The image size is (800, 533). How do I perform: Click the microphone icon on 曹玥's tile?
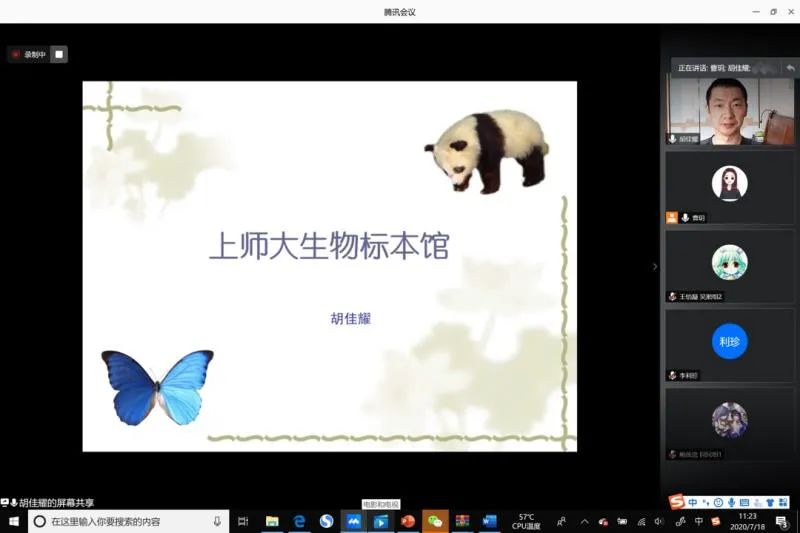pos(685,217)
